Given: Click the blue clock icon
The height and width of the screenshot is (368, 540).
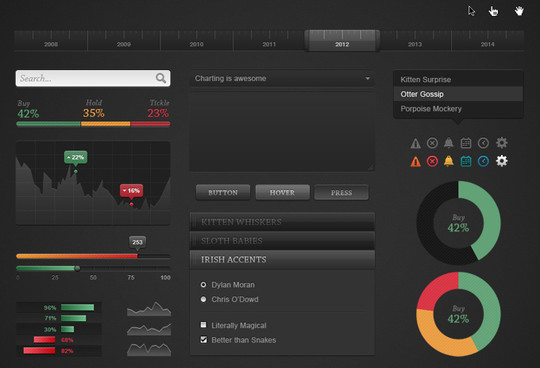Looking at the screenshot, I should pyautogui.click(x=483, y=161).
